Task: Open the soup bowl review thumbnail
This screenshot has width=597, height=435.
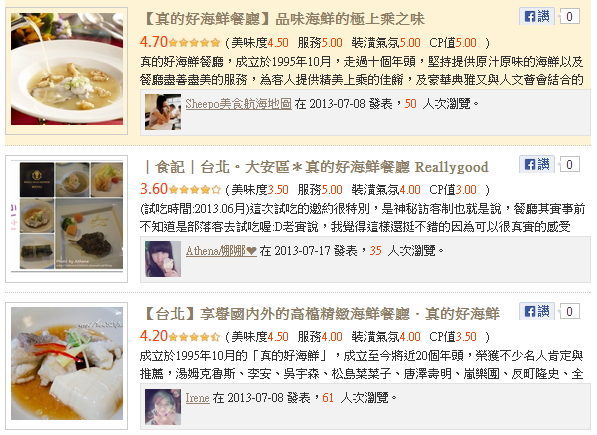Action: 67,69
